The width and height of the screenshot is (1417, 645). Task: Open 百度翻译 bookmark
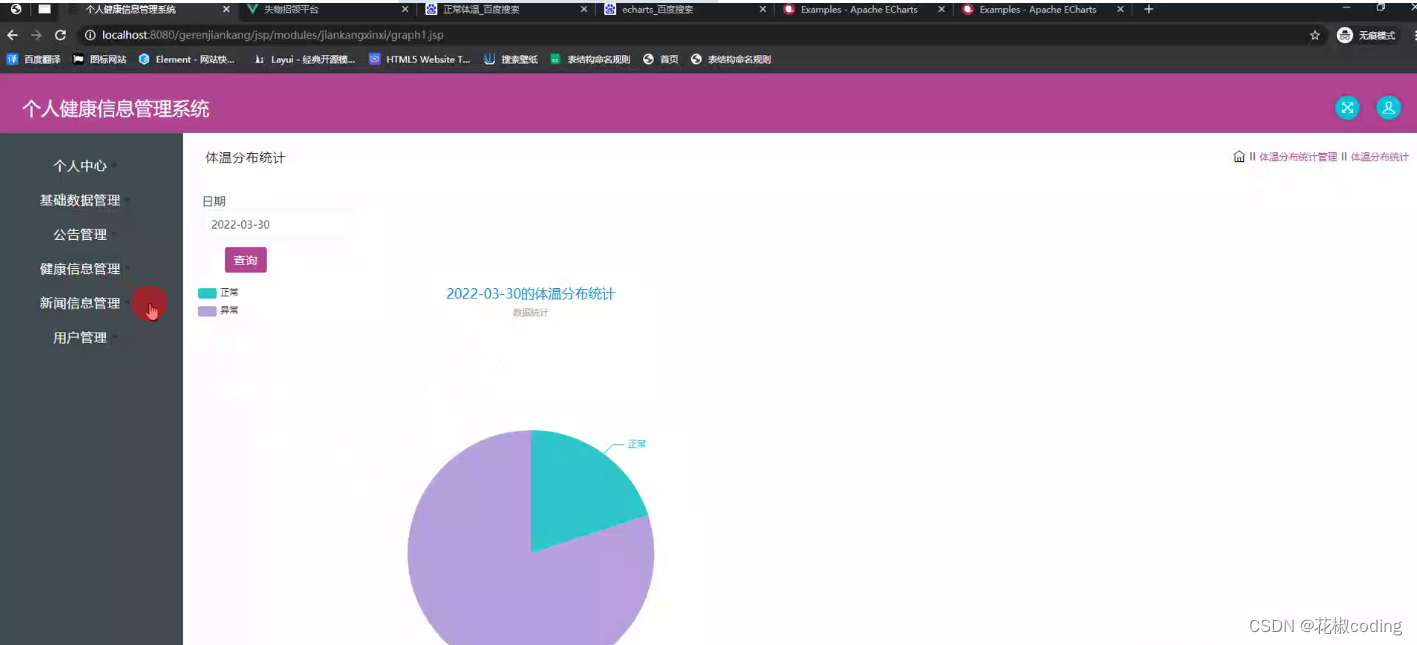tap(34, 59)
